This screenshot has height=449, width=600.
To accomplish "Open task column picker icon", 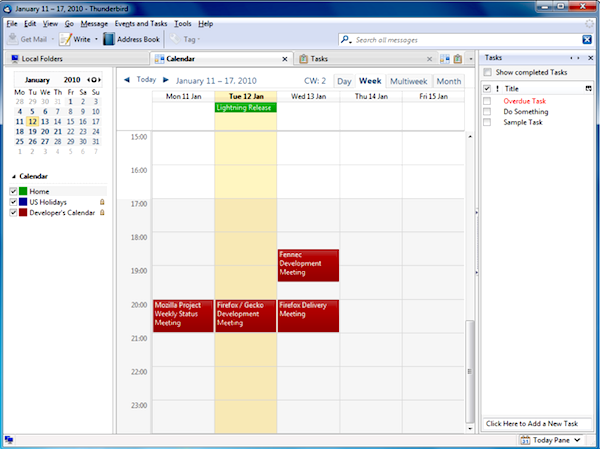I will (588, 89).
